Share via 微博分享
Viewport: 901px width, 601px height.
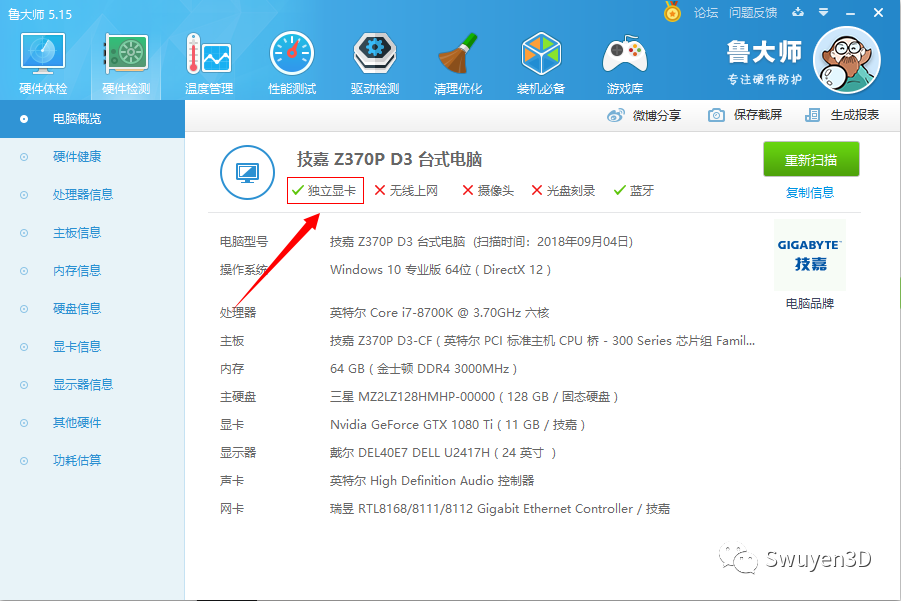pyautogui.click(x=644, y=115)
